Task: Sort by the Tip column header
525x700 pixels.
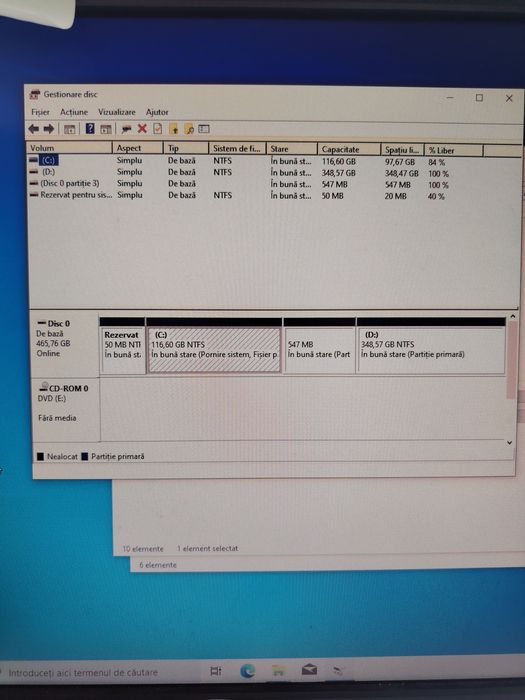Action: pos(186,148)
